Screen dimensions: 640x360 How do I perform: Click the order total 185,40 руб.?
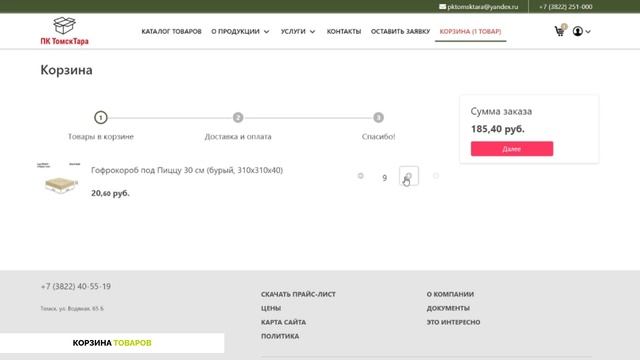click(498, 129)
